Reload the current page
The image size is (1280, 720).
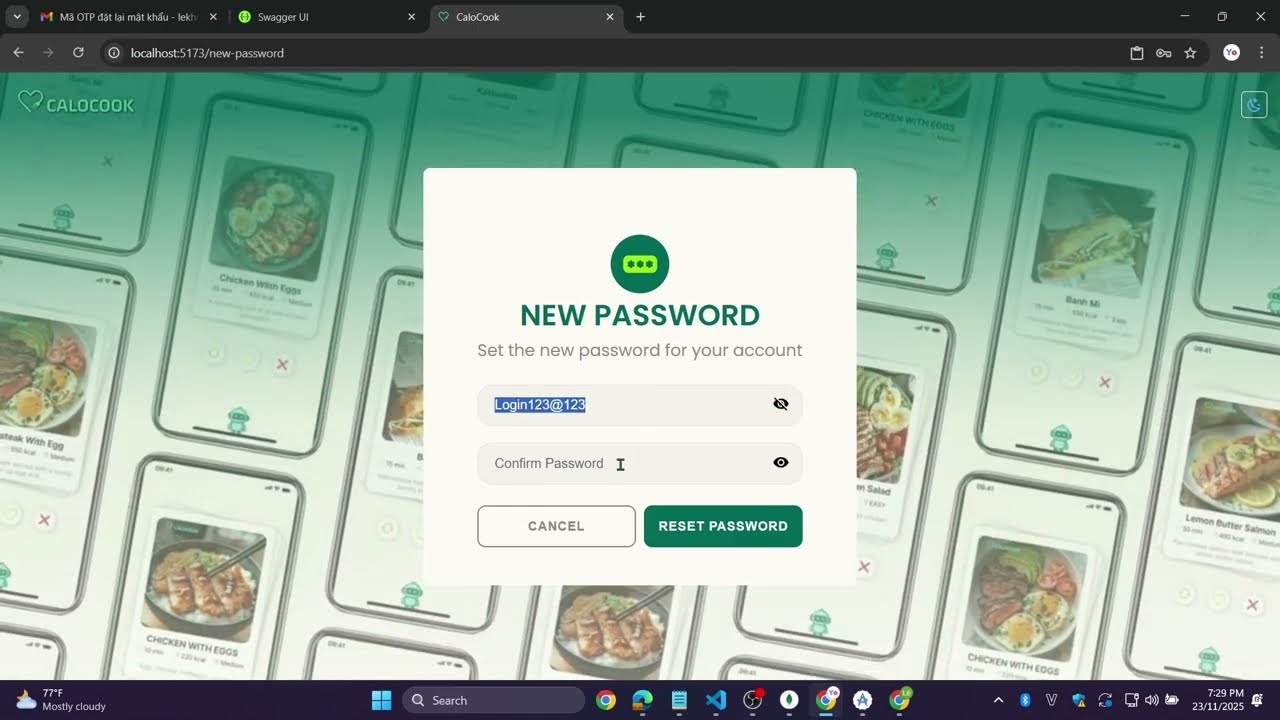[78, 53]
